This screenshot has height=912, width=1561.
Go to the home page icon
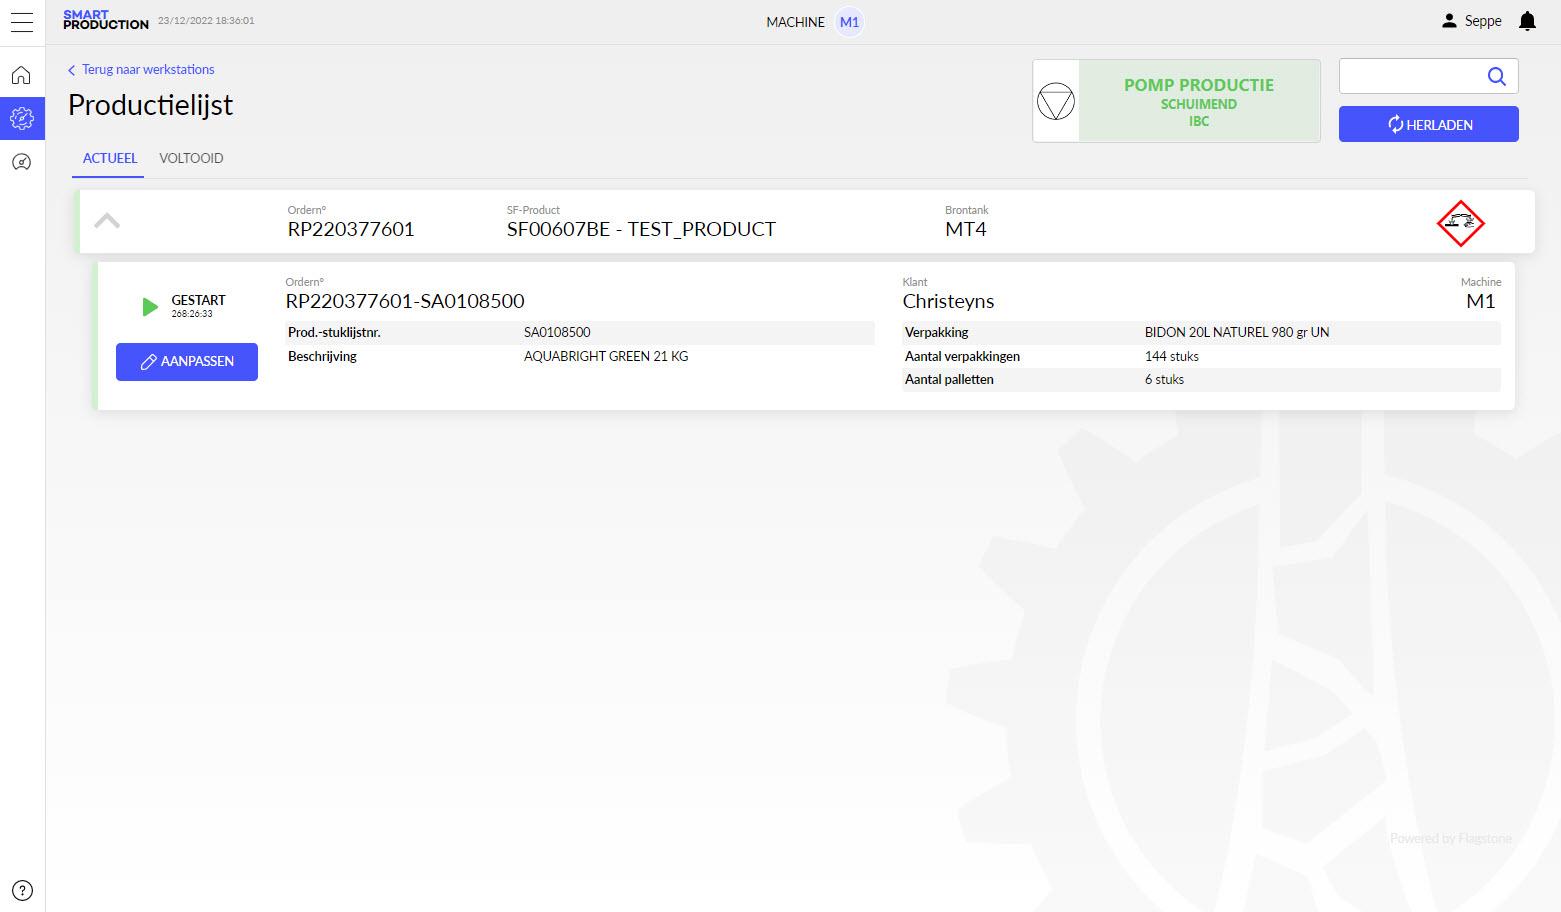[22, 76]
